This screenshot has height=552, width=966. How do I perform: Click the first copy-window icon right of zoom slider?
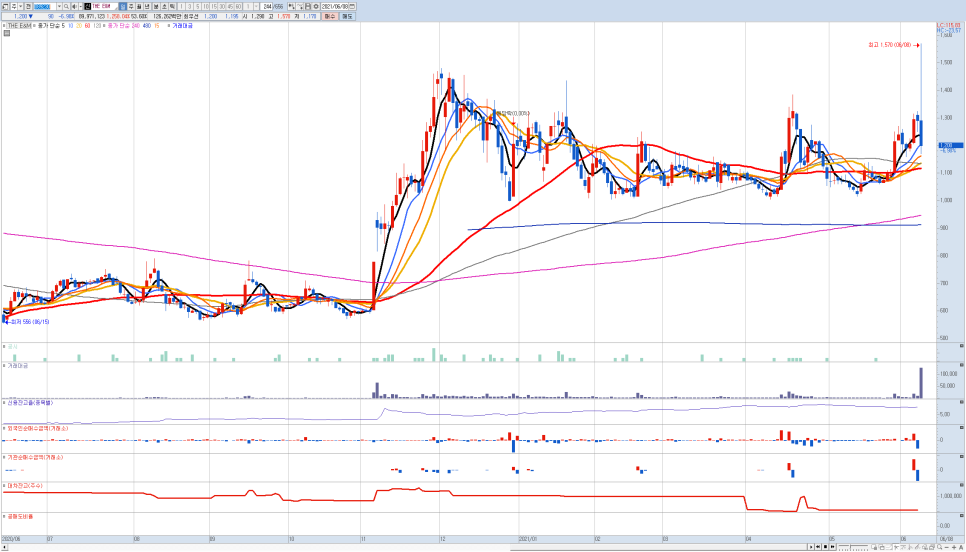coord(874,547)
